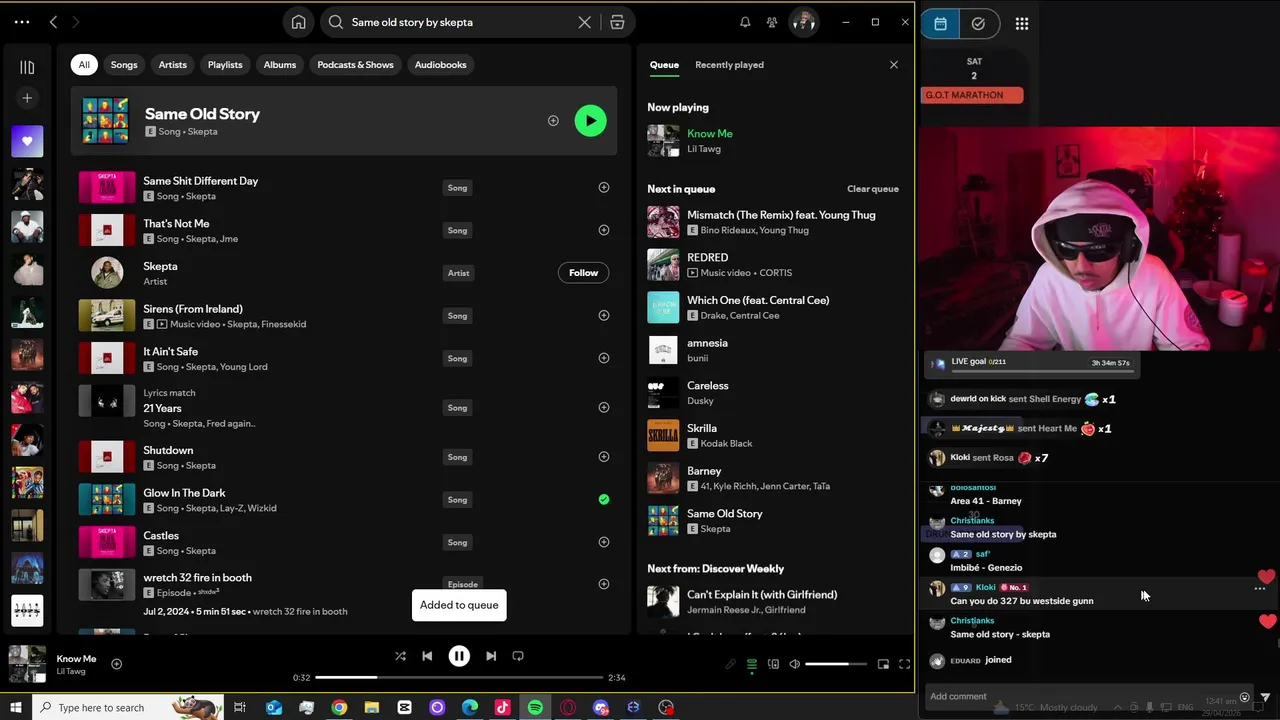The image size is (1280, 720).
Task: Open the three-dots Spotify app menu
Action: pos(22,22)
